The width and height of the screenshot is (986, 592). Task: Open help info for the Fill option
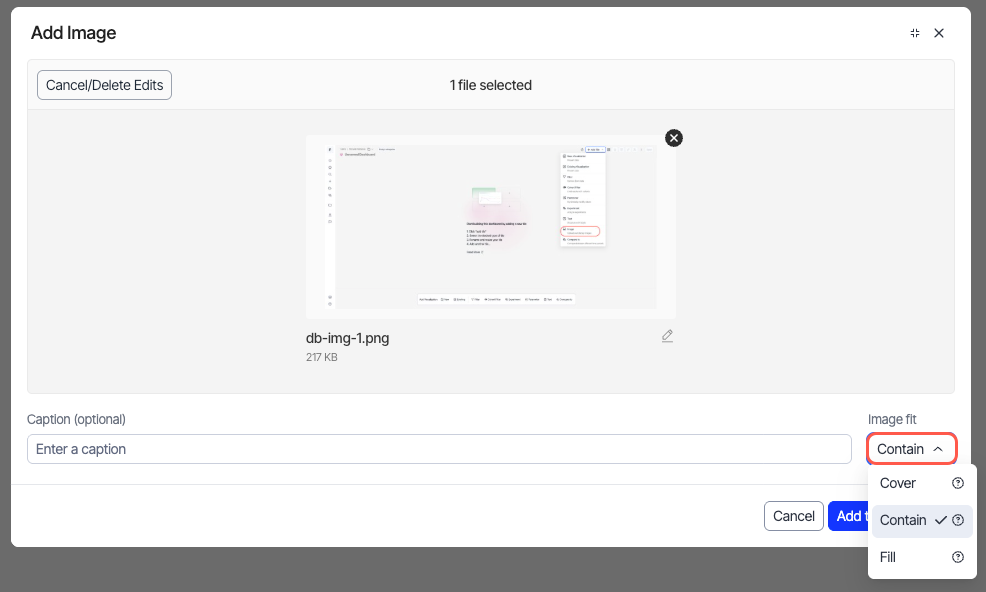[958, 557]
